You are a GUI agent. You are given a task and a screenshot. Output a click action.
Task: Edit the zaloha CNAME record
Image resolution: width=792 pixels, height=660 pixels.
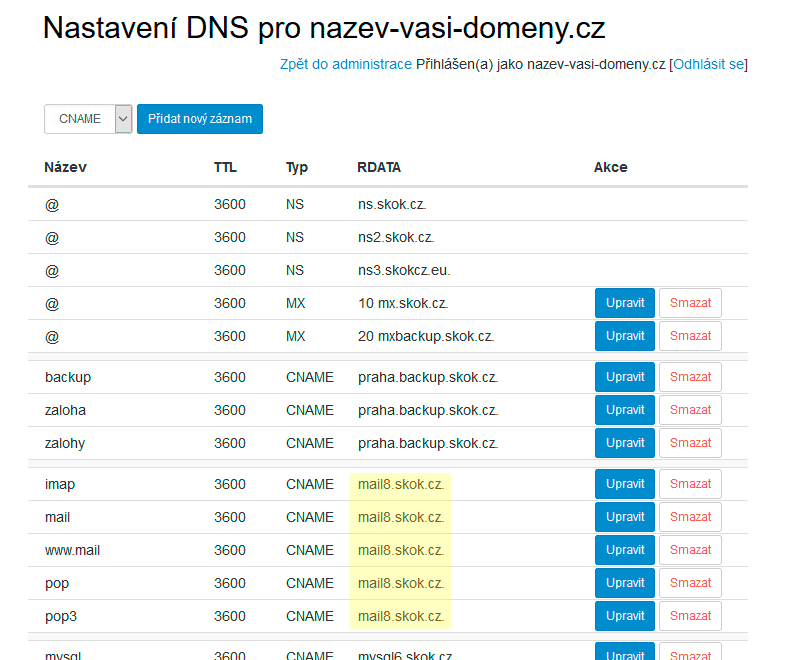pyautogui.click(x=625, y=410)
